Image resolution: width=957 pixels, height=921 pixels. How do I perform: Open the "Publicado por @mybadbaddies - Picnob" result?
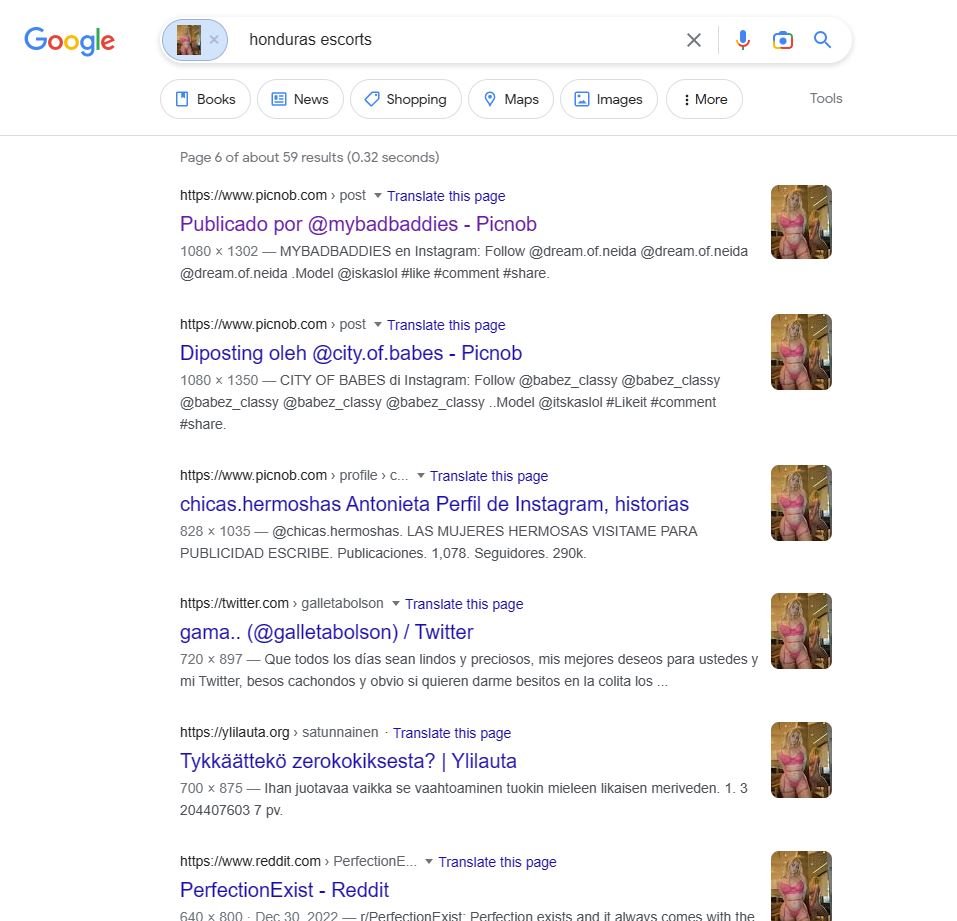358,224
